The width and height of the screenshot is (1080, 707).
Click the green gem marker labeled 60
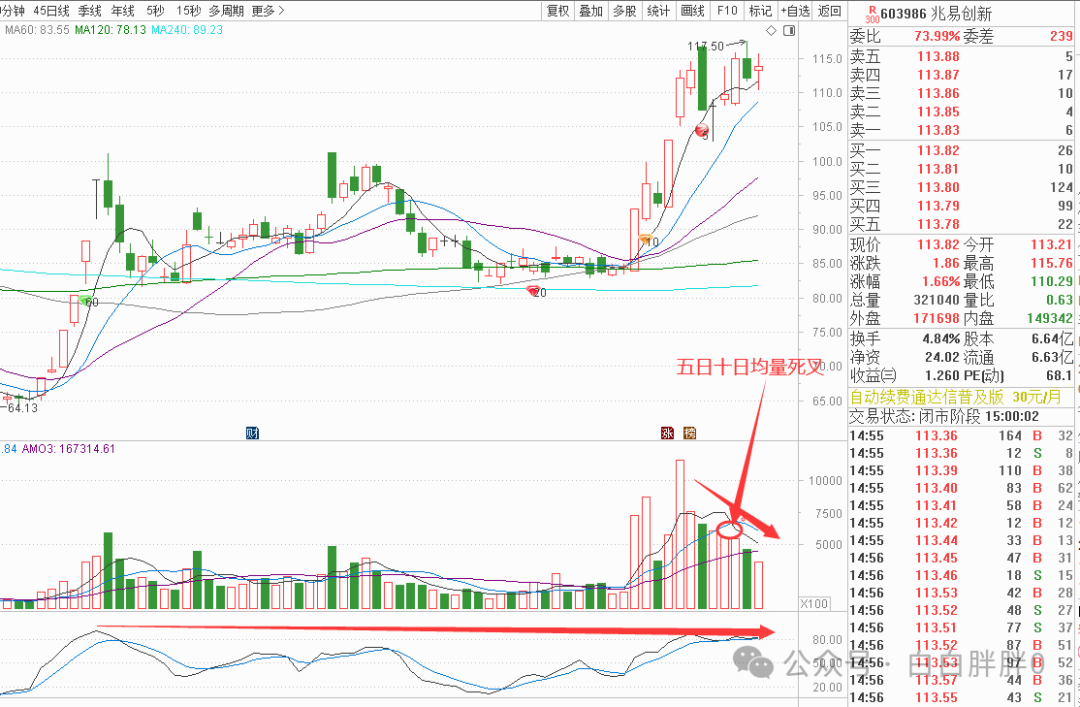point(85,300)
